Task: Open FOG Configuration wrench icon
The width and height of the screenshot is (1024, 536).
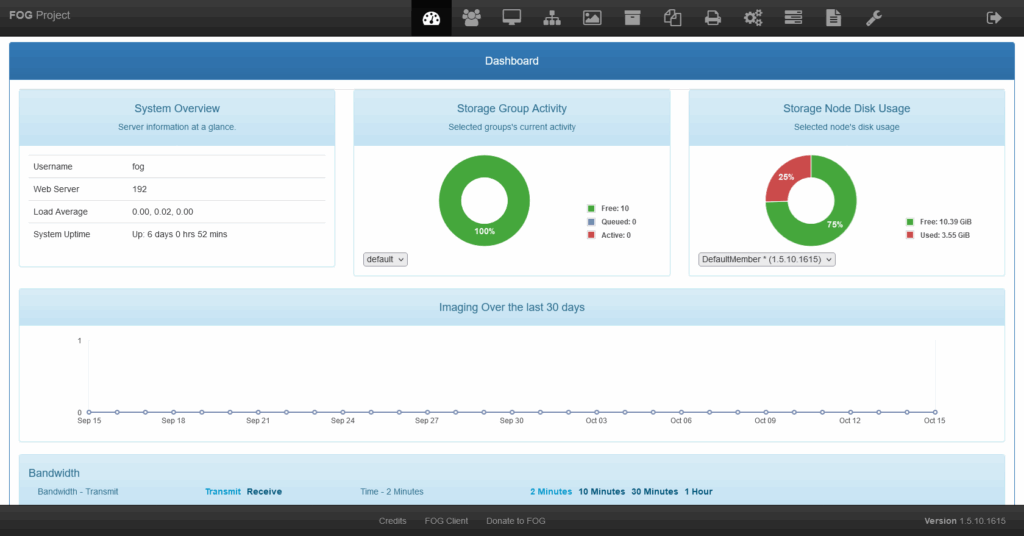Action: pos(873,18)
